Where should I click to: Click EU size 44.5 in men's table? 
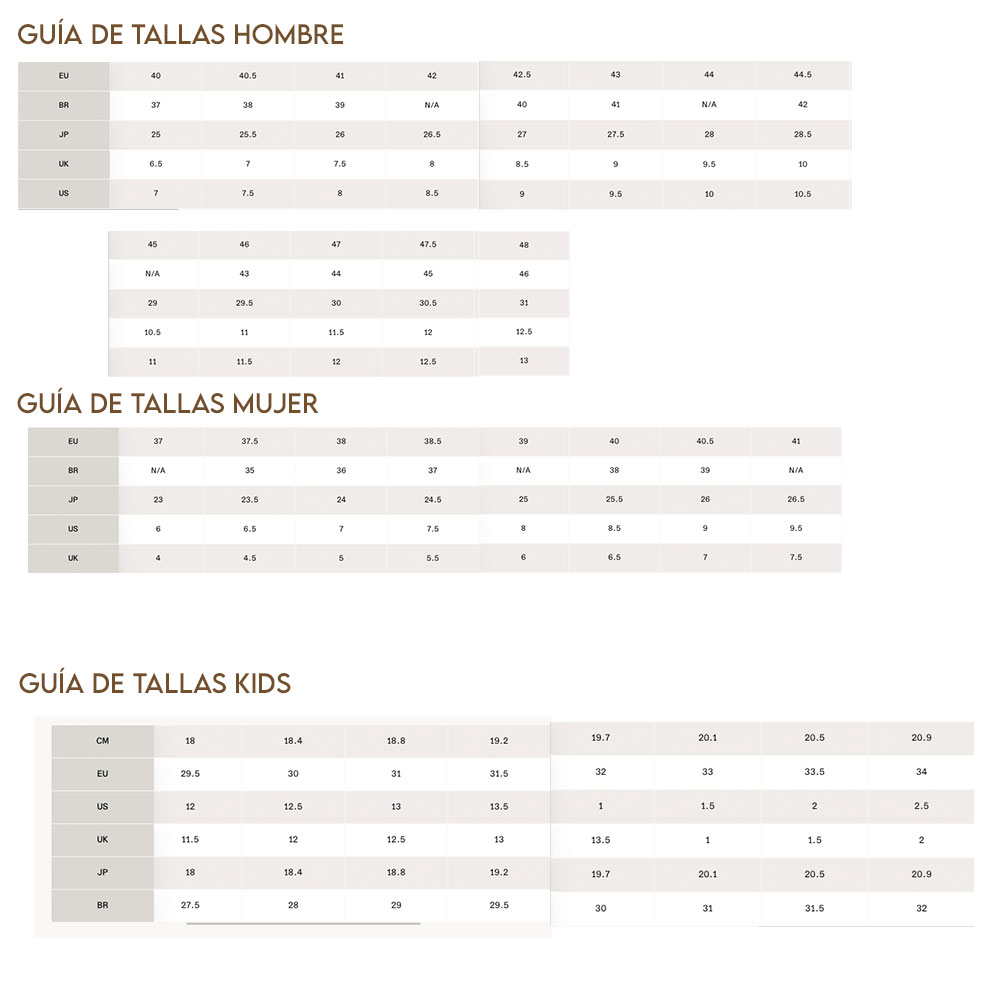click(x=802, y=75)
